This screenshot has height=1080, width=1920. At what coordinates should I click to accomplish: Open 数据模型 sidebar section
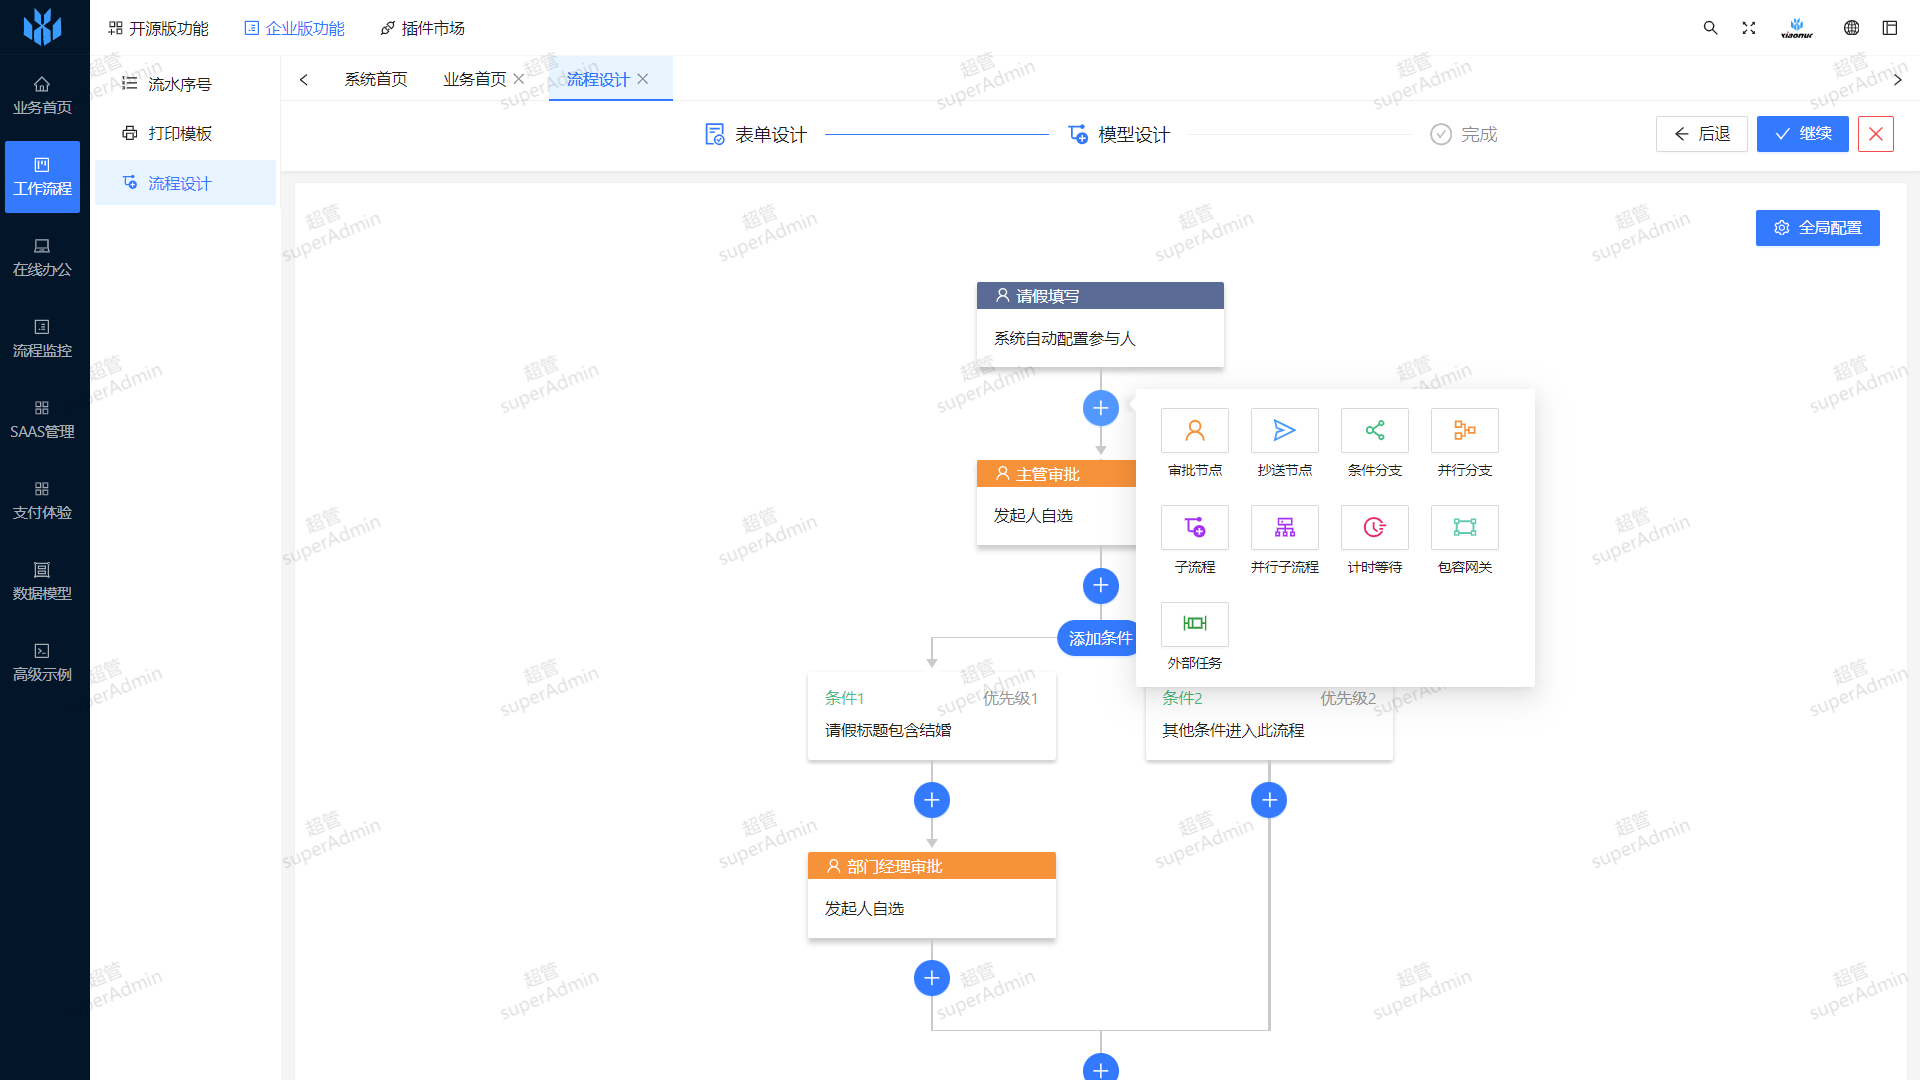click(42, 582)
